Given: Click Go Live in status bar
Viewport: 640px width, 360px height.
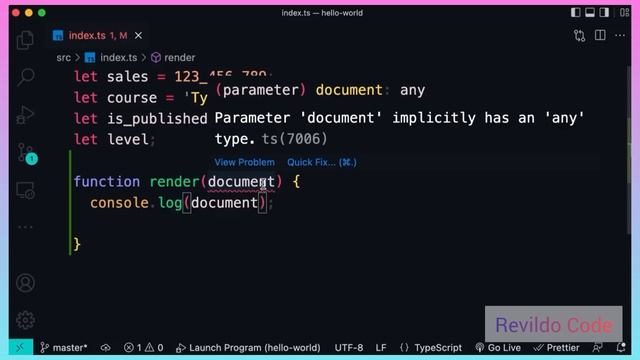Looking at the screenshot, I should tap(498, 347).
